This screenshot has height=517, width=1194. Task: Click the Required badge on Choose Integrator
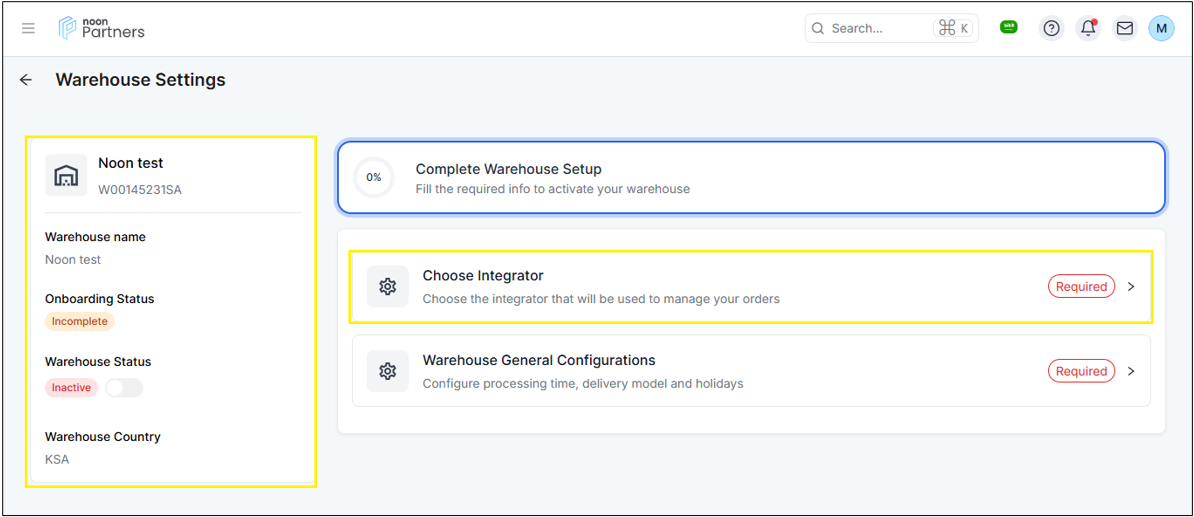(x=1081, y=287)
